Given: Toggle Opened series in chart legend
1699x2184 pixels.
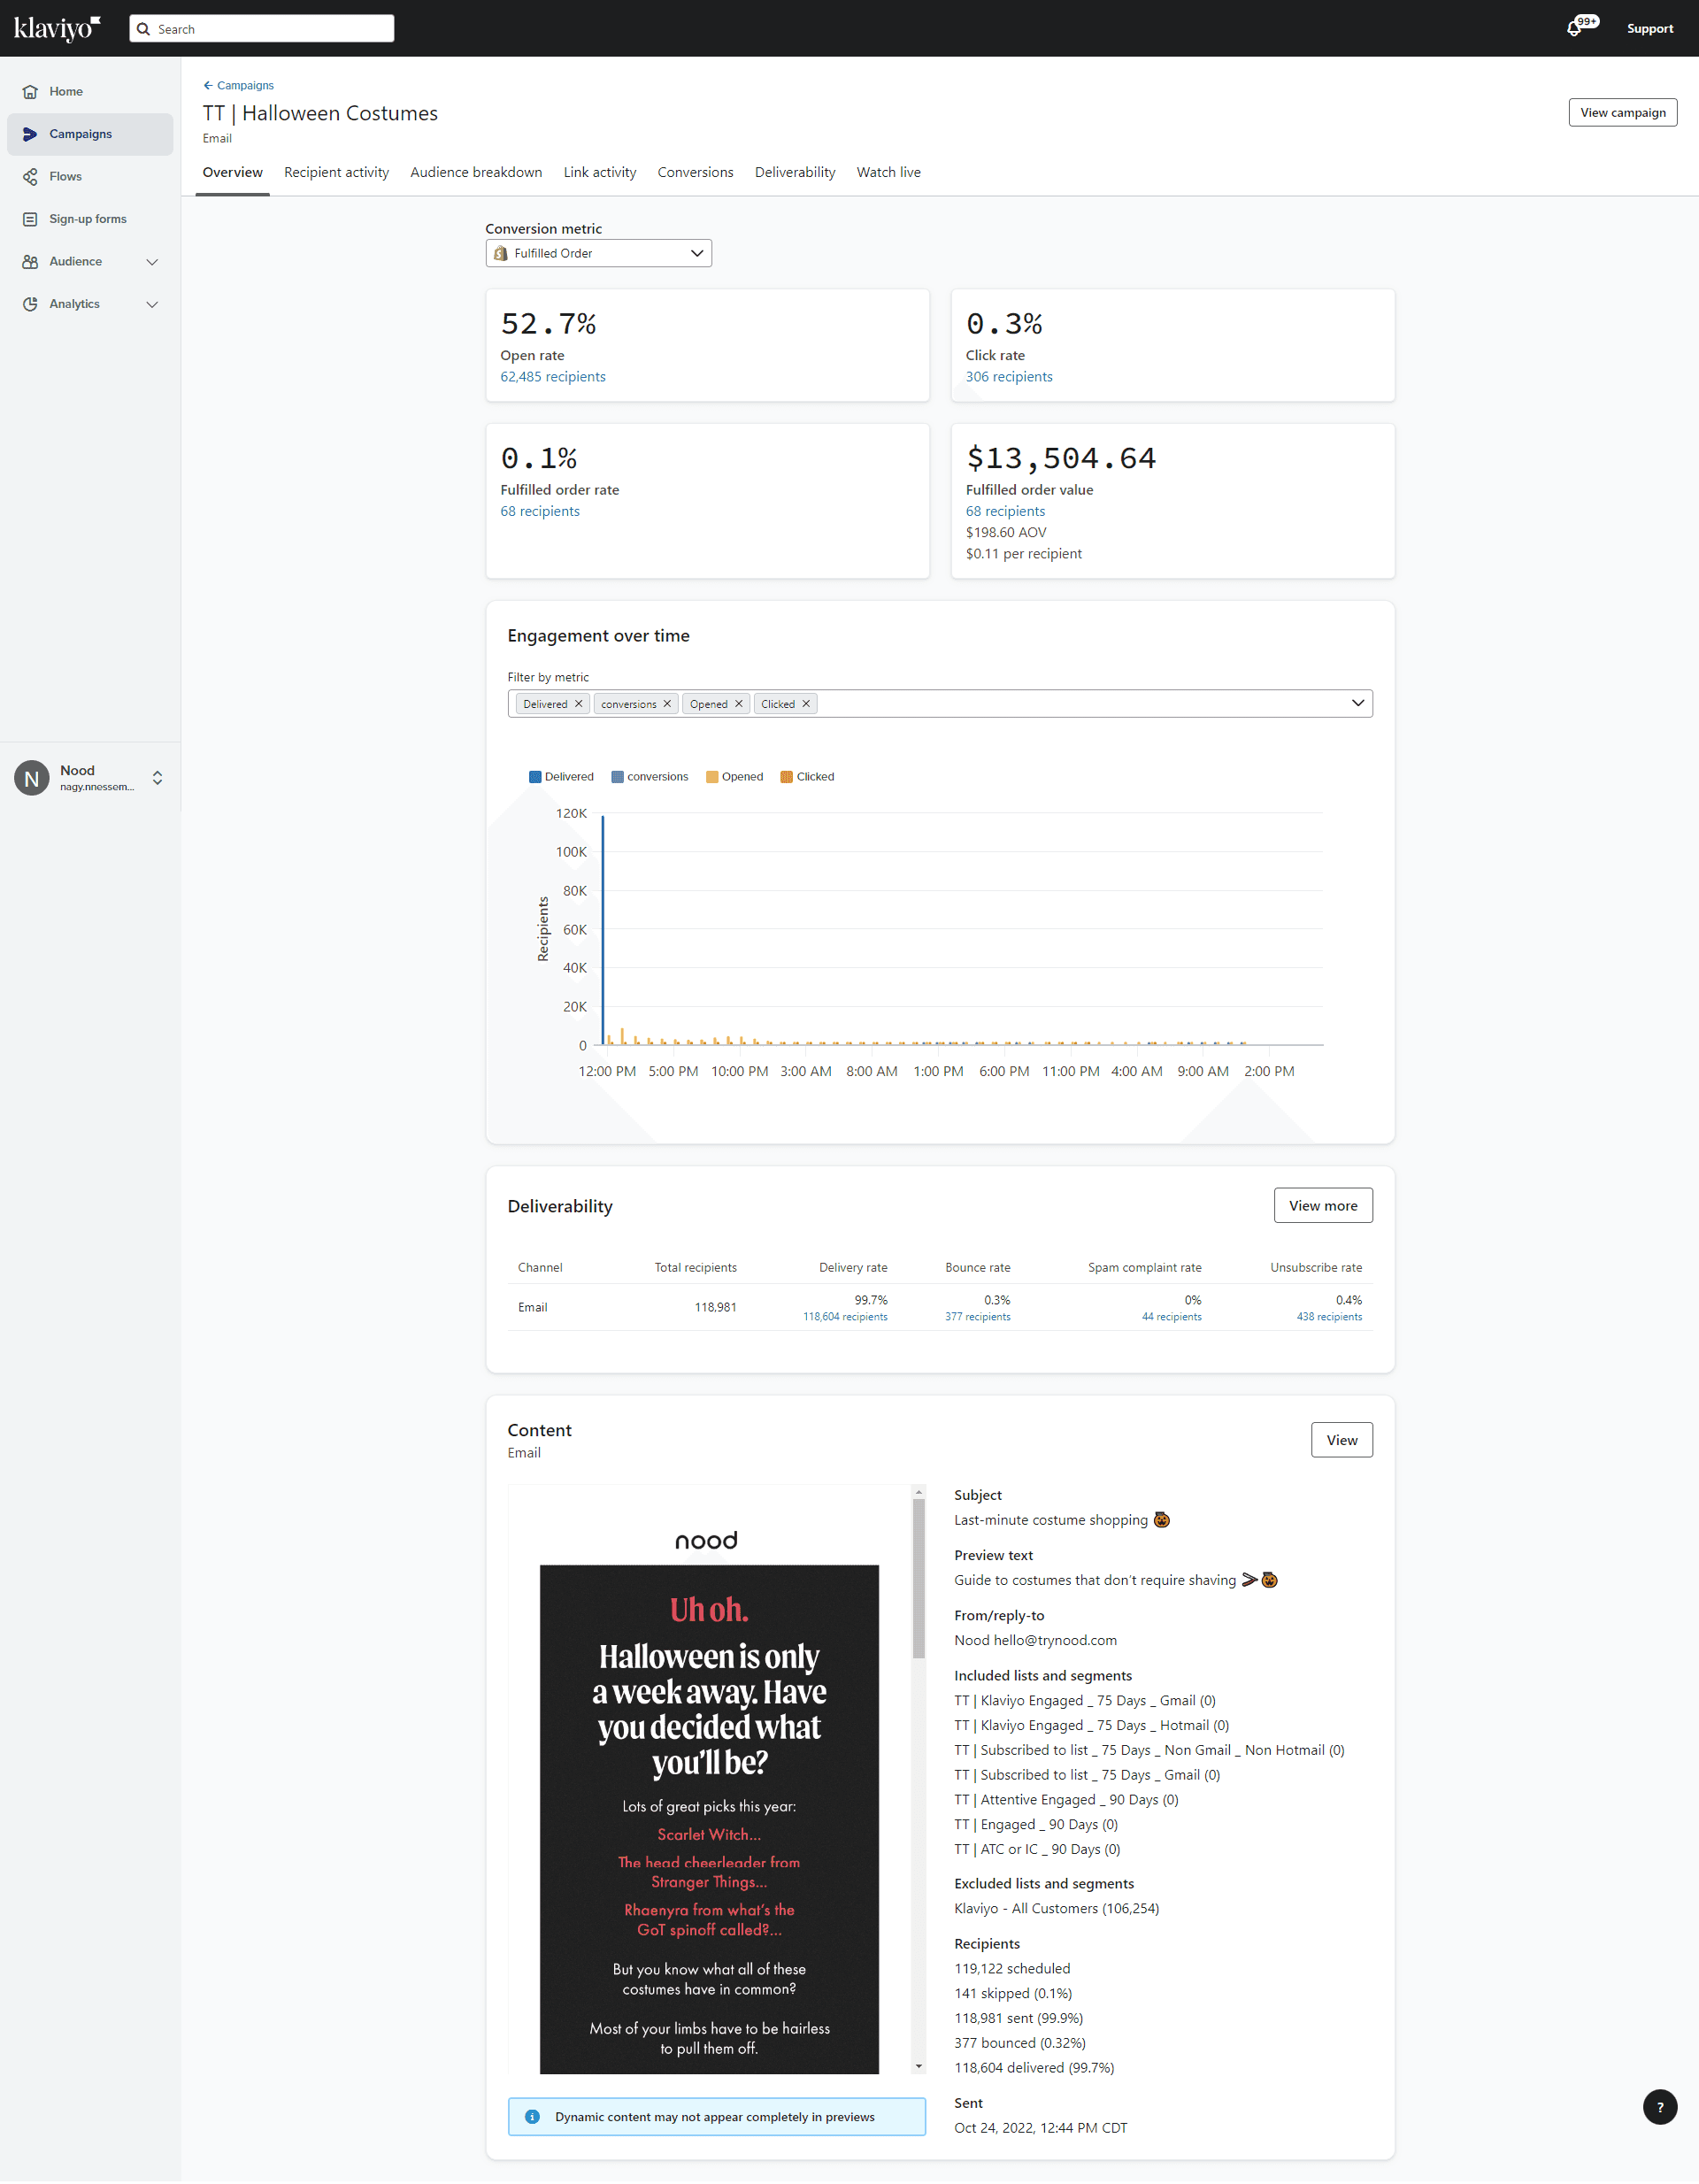Looking at the screenshot, I should (735, 777).
